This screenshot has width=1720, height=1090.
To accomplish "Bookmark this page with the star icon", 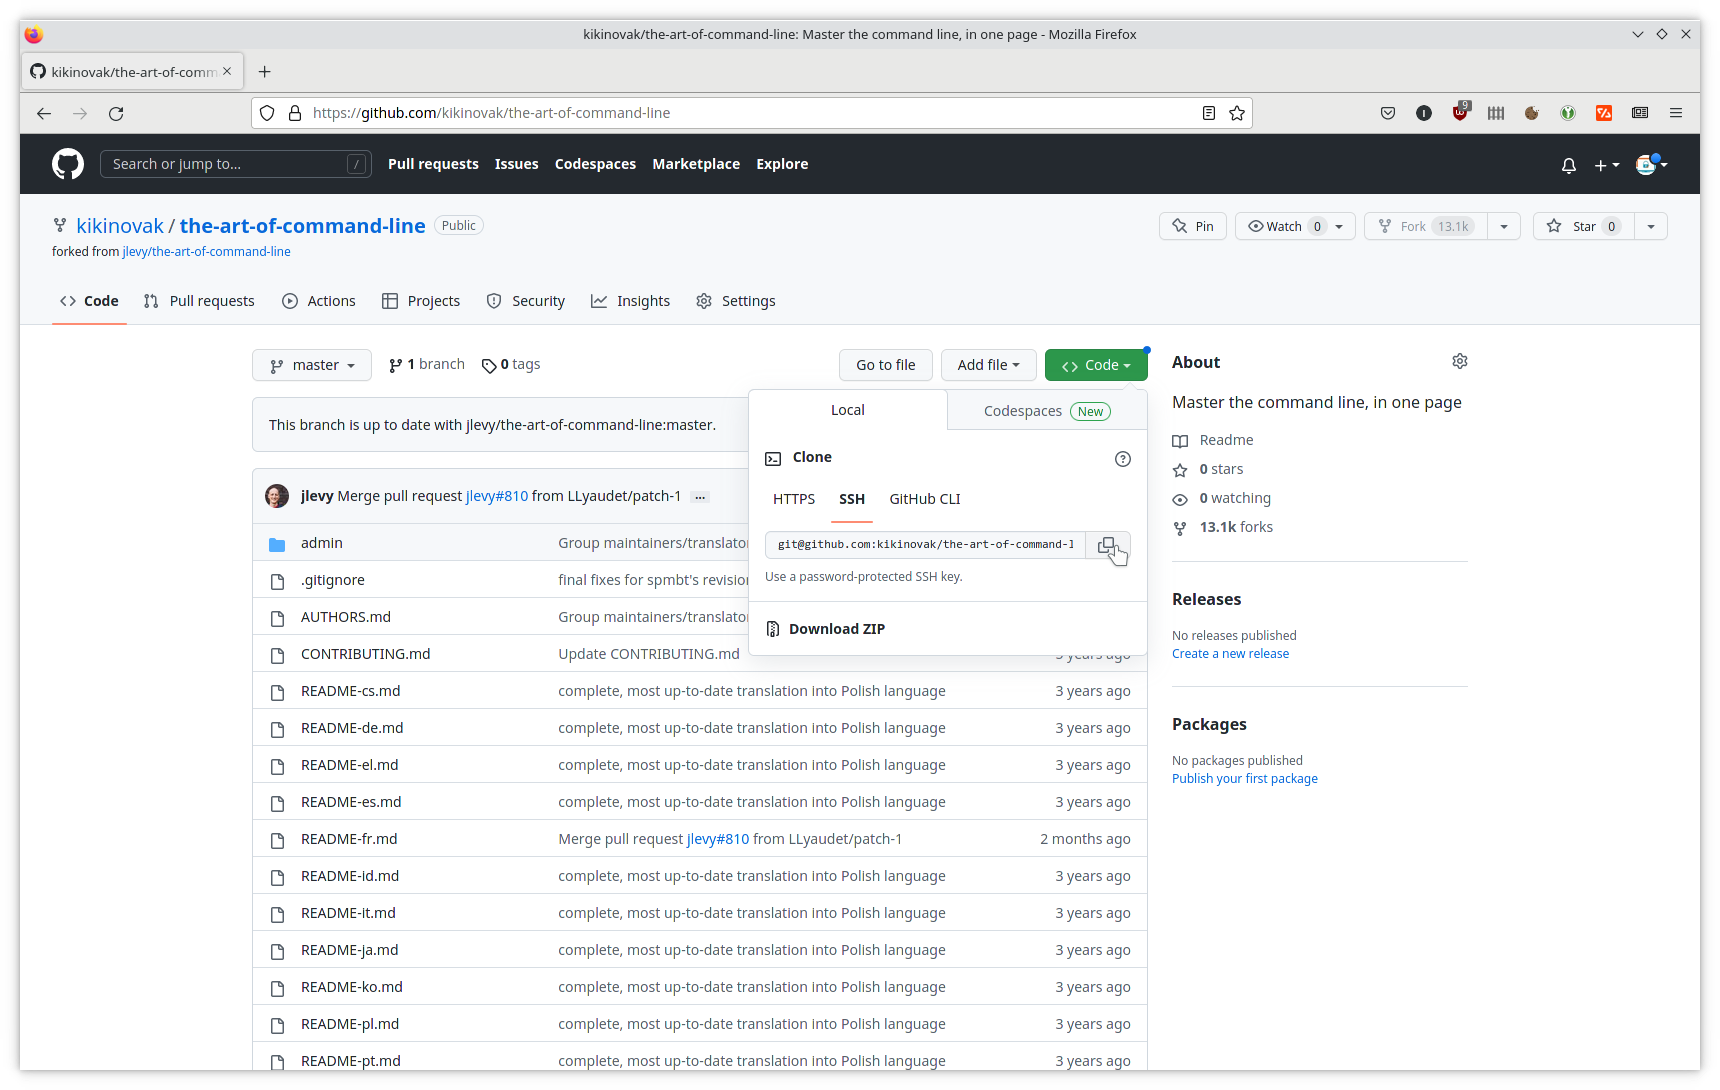I will [1237, 113].
